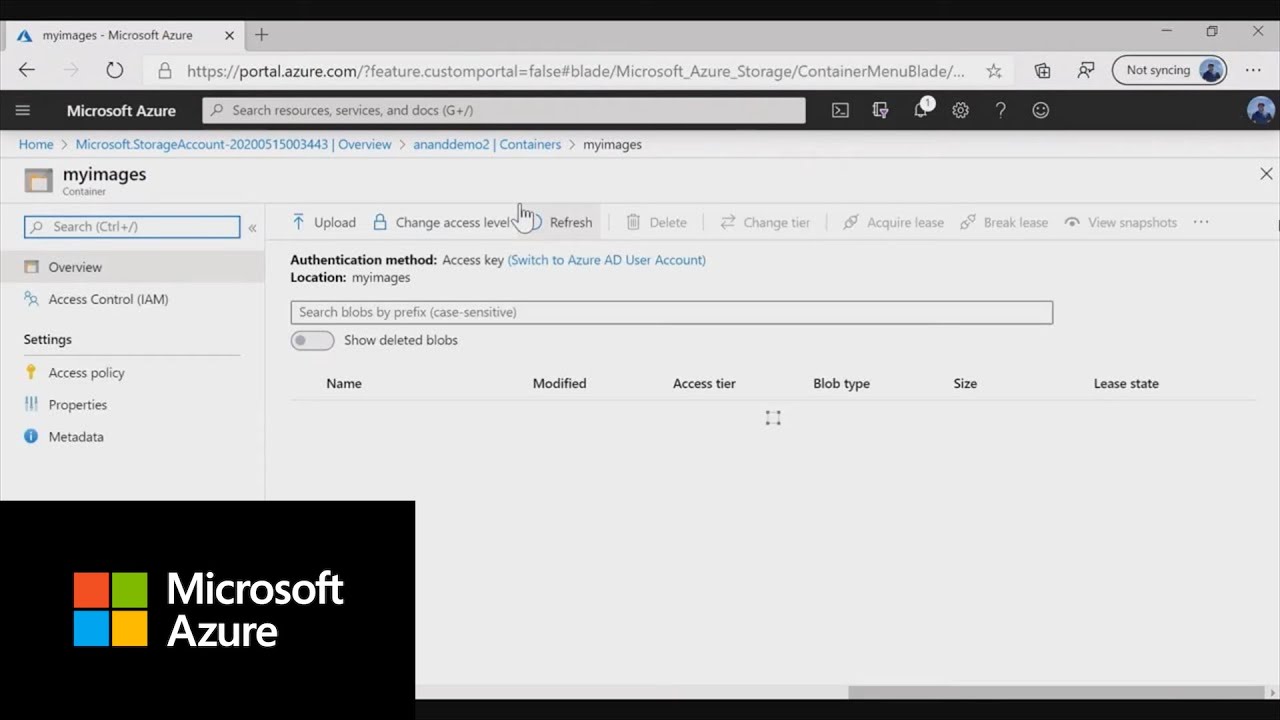
Task: Click Break lease
Action: click(1004, 223)
